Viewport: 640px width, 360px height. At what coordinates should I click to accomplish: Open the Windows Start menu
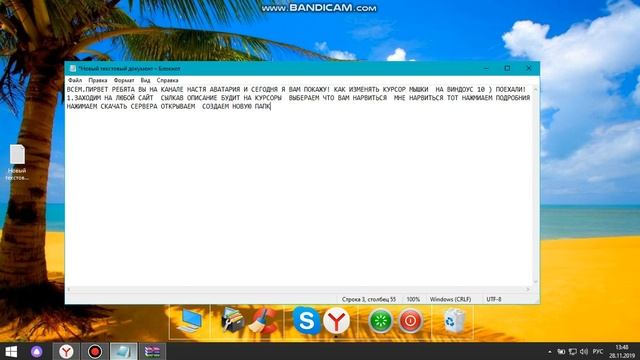point(11,351)
